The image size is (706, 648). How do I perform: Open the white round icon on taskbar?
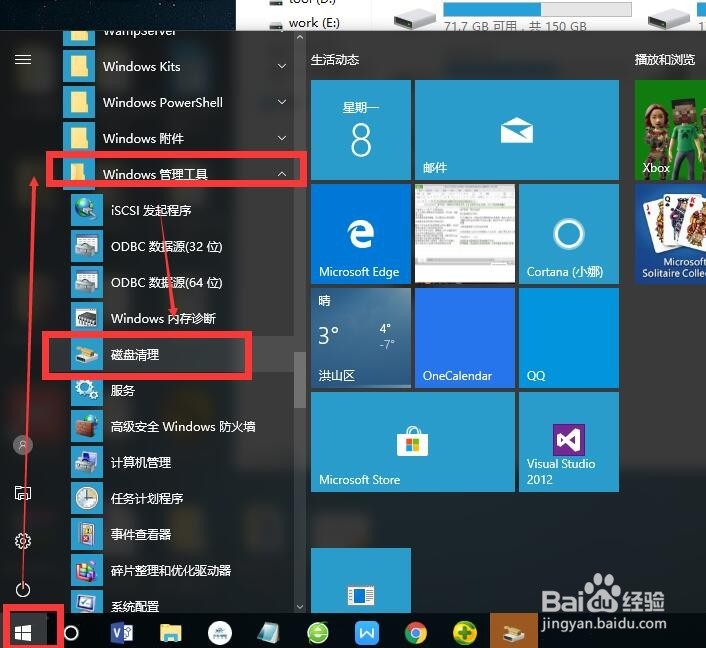click(220, 633)
